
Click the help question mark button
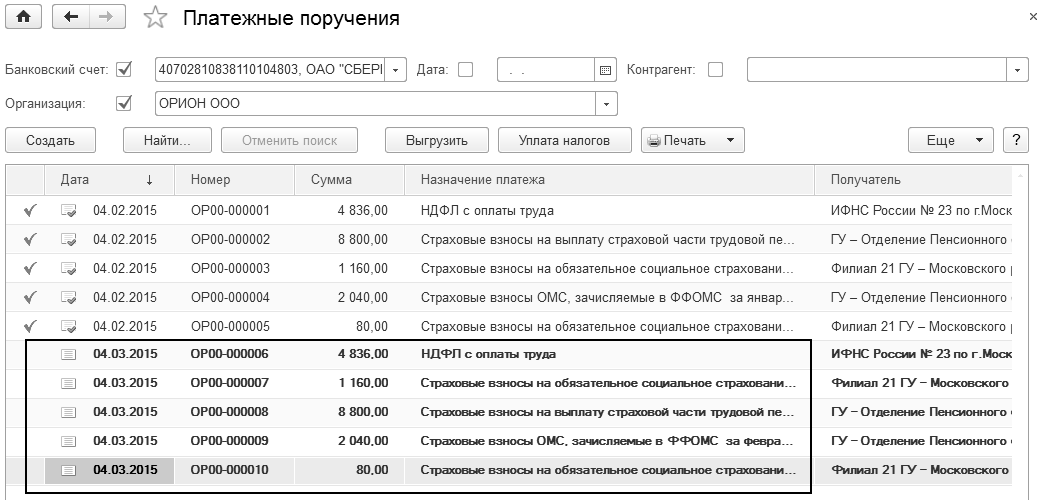click(1015, 140)
